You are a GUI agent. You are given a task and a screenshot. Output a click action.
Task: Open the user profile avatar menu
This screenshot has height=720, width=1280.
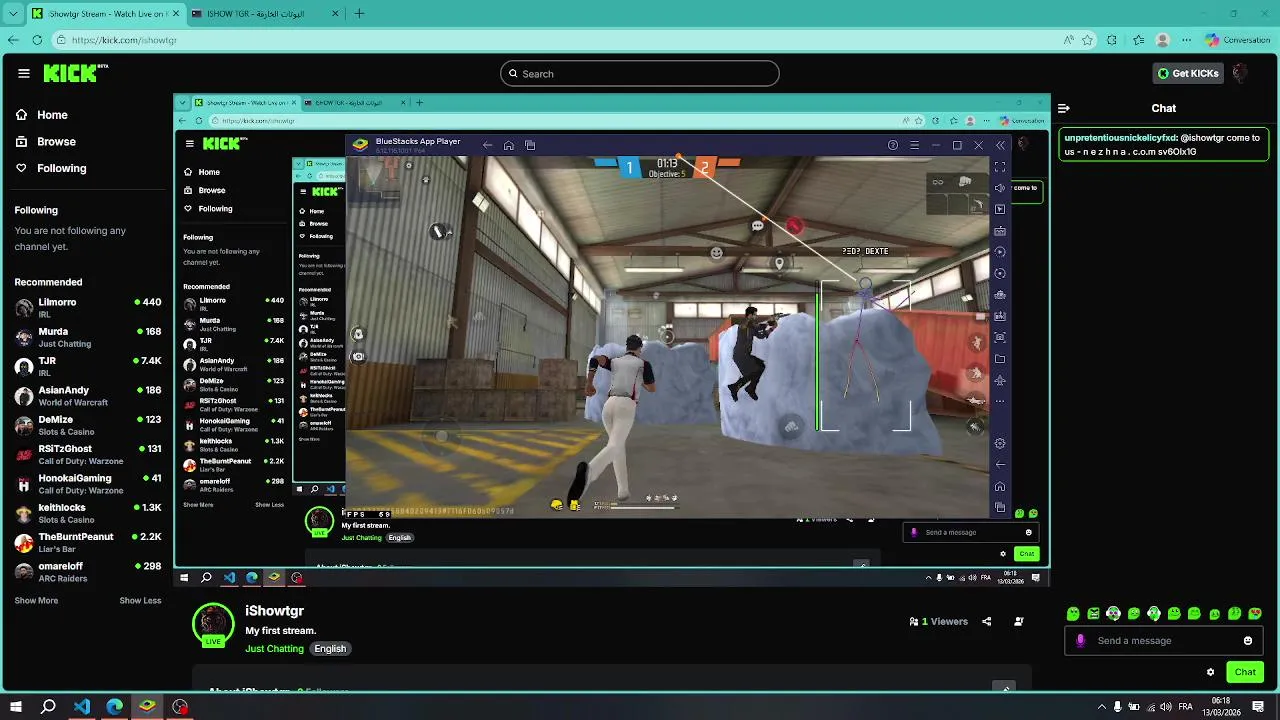(x=1240, y=73)
